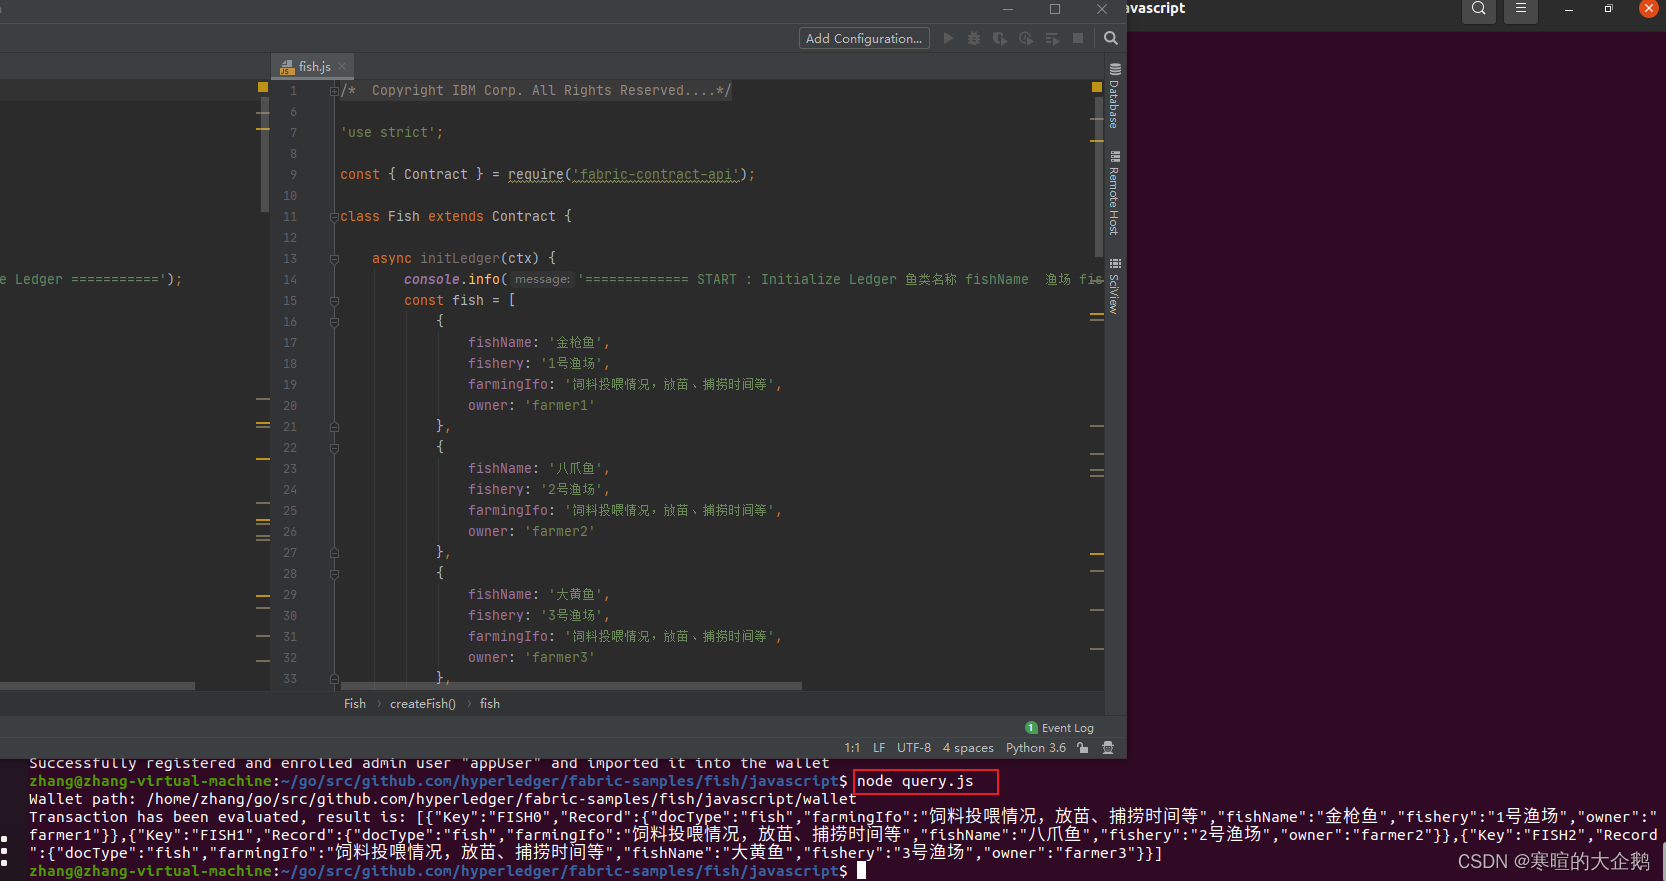Click createFish() breadcrumb item
The image size is (1666, 881).
(x=423, y=704)
